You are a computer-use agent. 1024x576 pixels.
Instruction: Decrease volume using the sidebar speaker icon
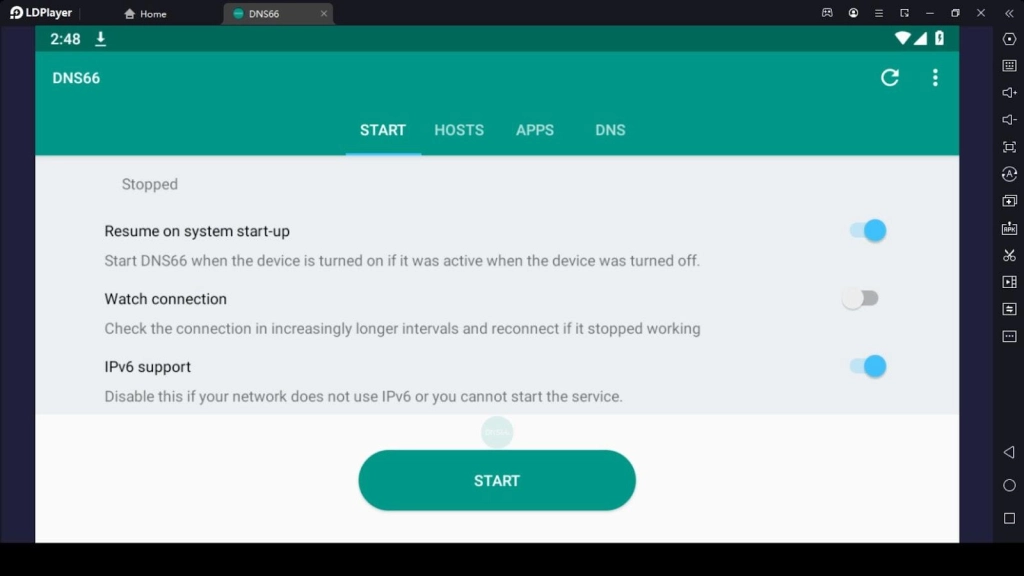[1009, 120]
